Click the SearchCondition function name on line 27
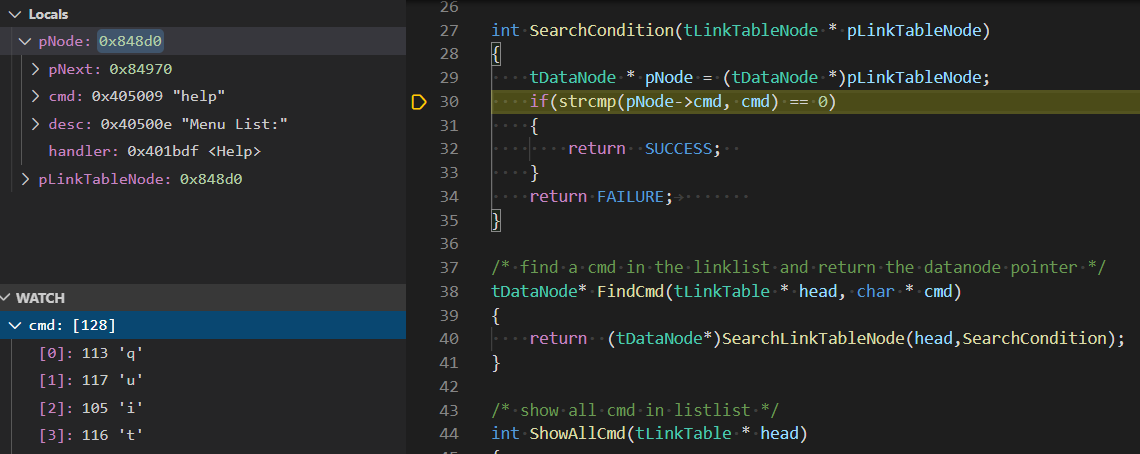 point(603,31)
